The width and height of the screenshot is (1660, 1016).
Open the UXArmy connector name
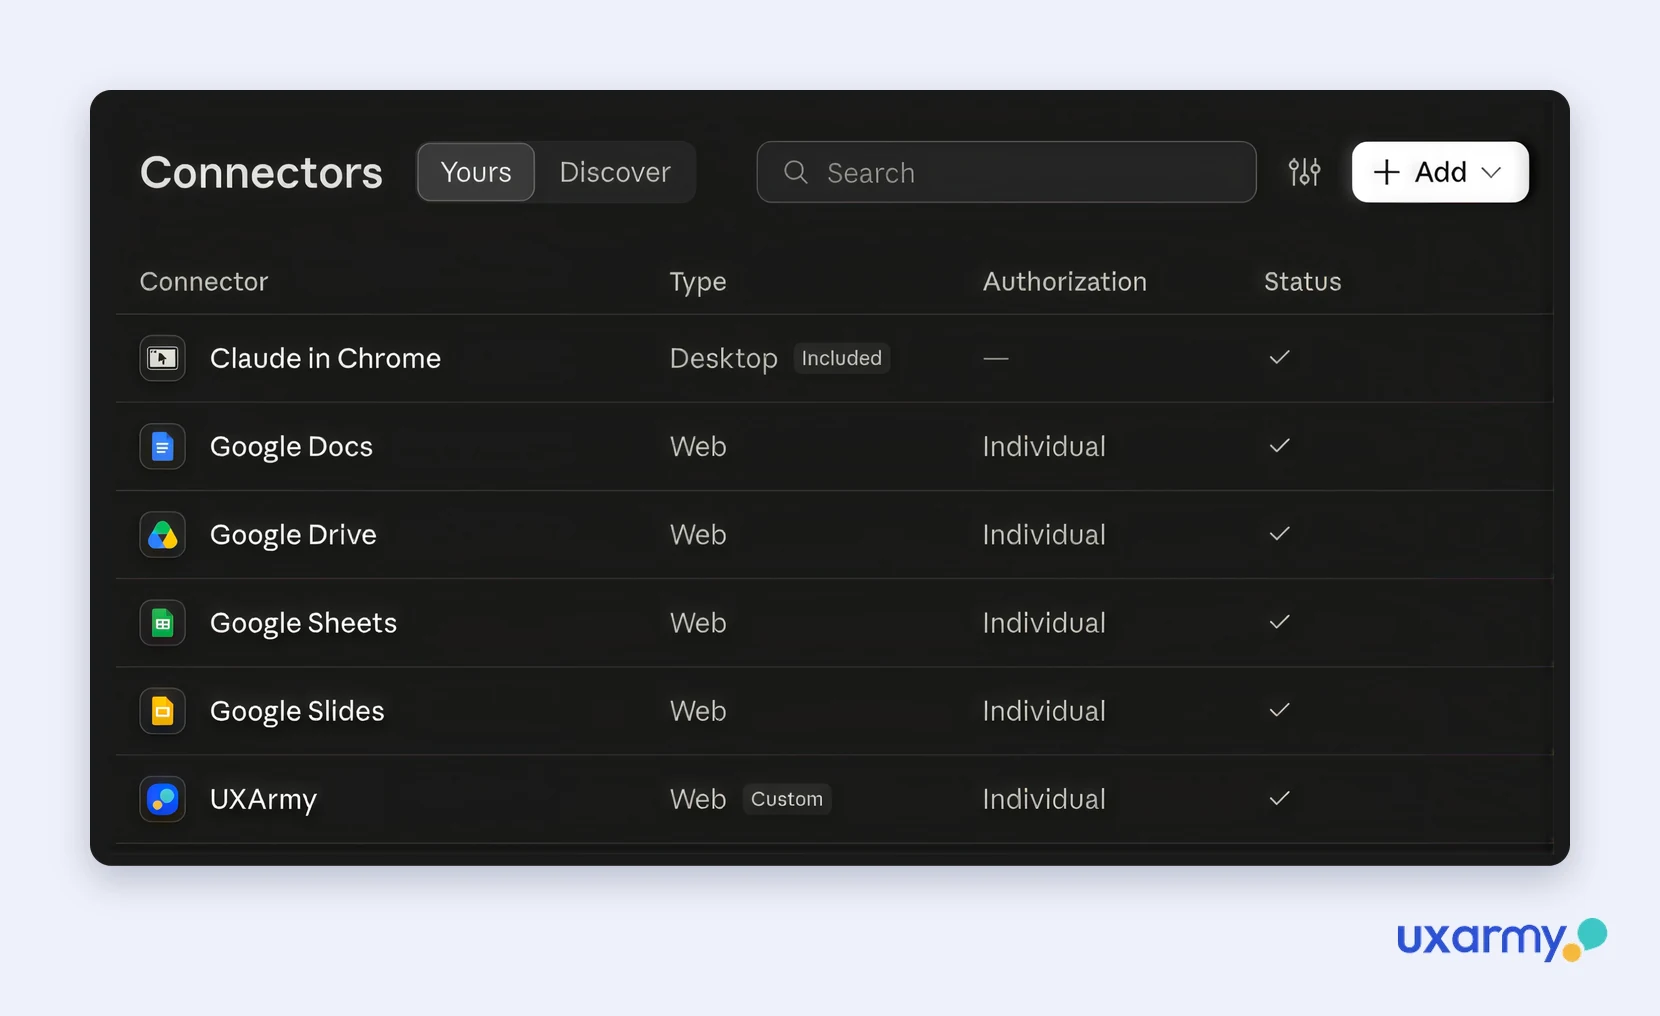263,800
